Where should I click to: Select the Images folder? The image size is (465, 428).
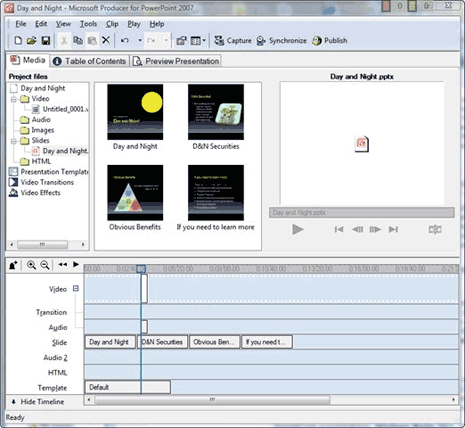(x=43, y=130)
